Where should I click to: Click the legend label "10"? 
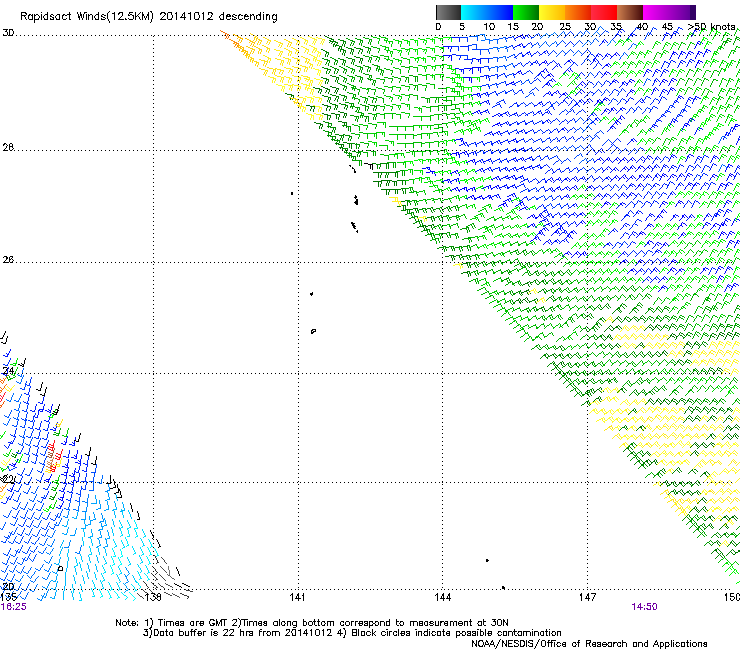[x=489, y=27]
